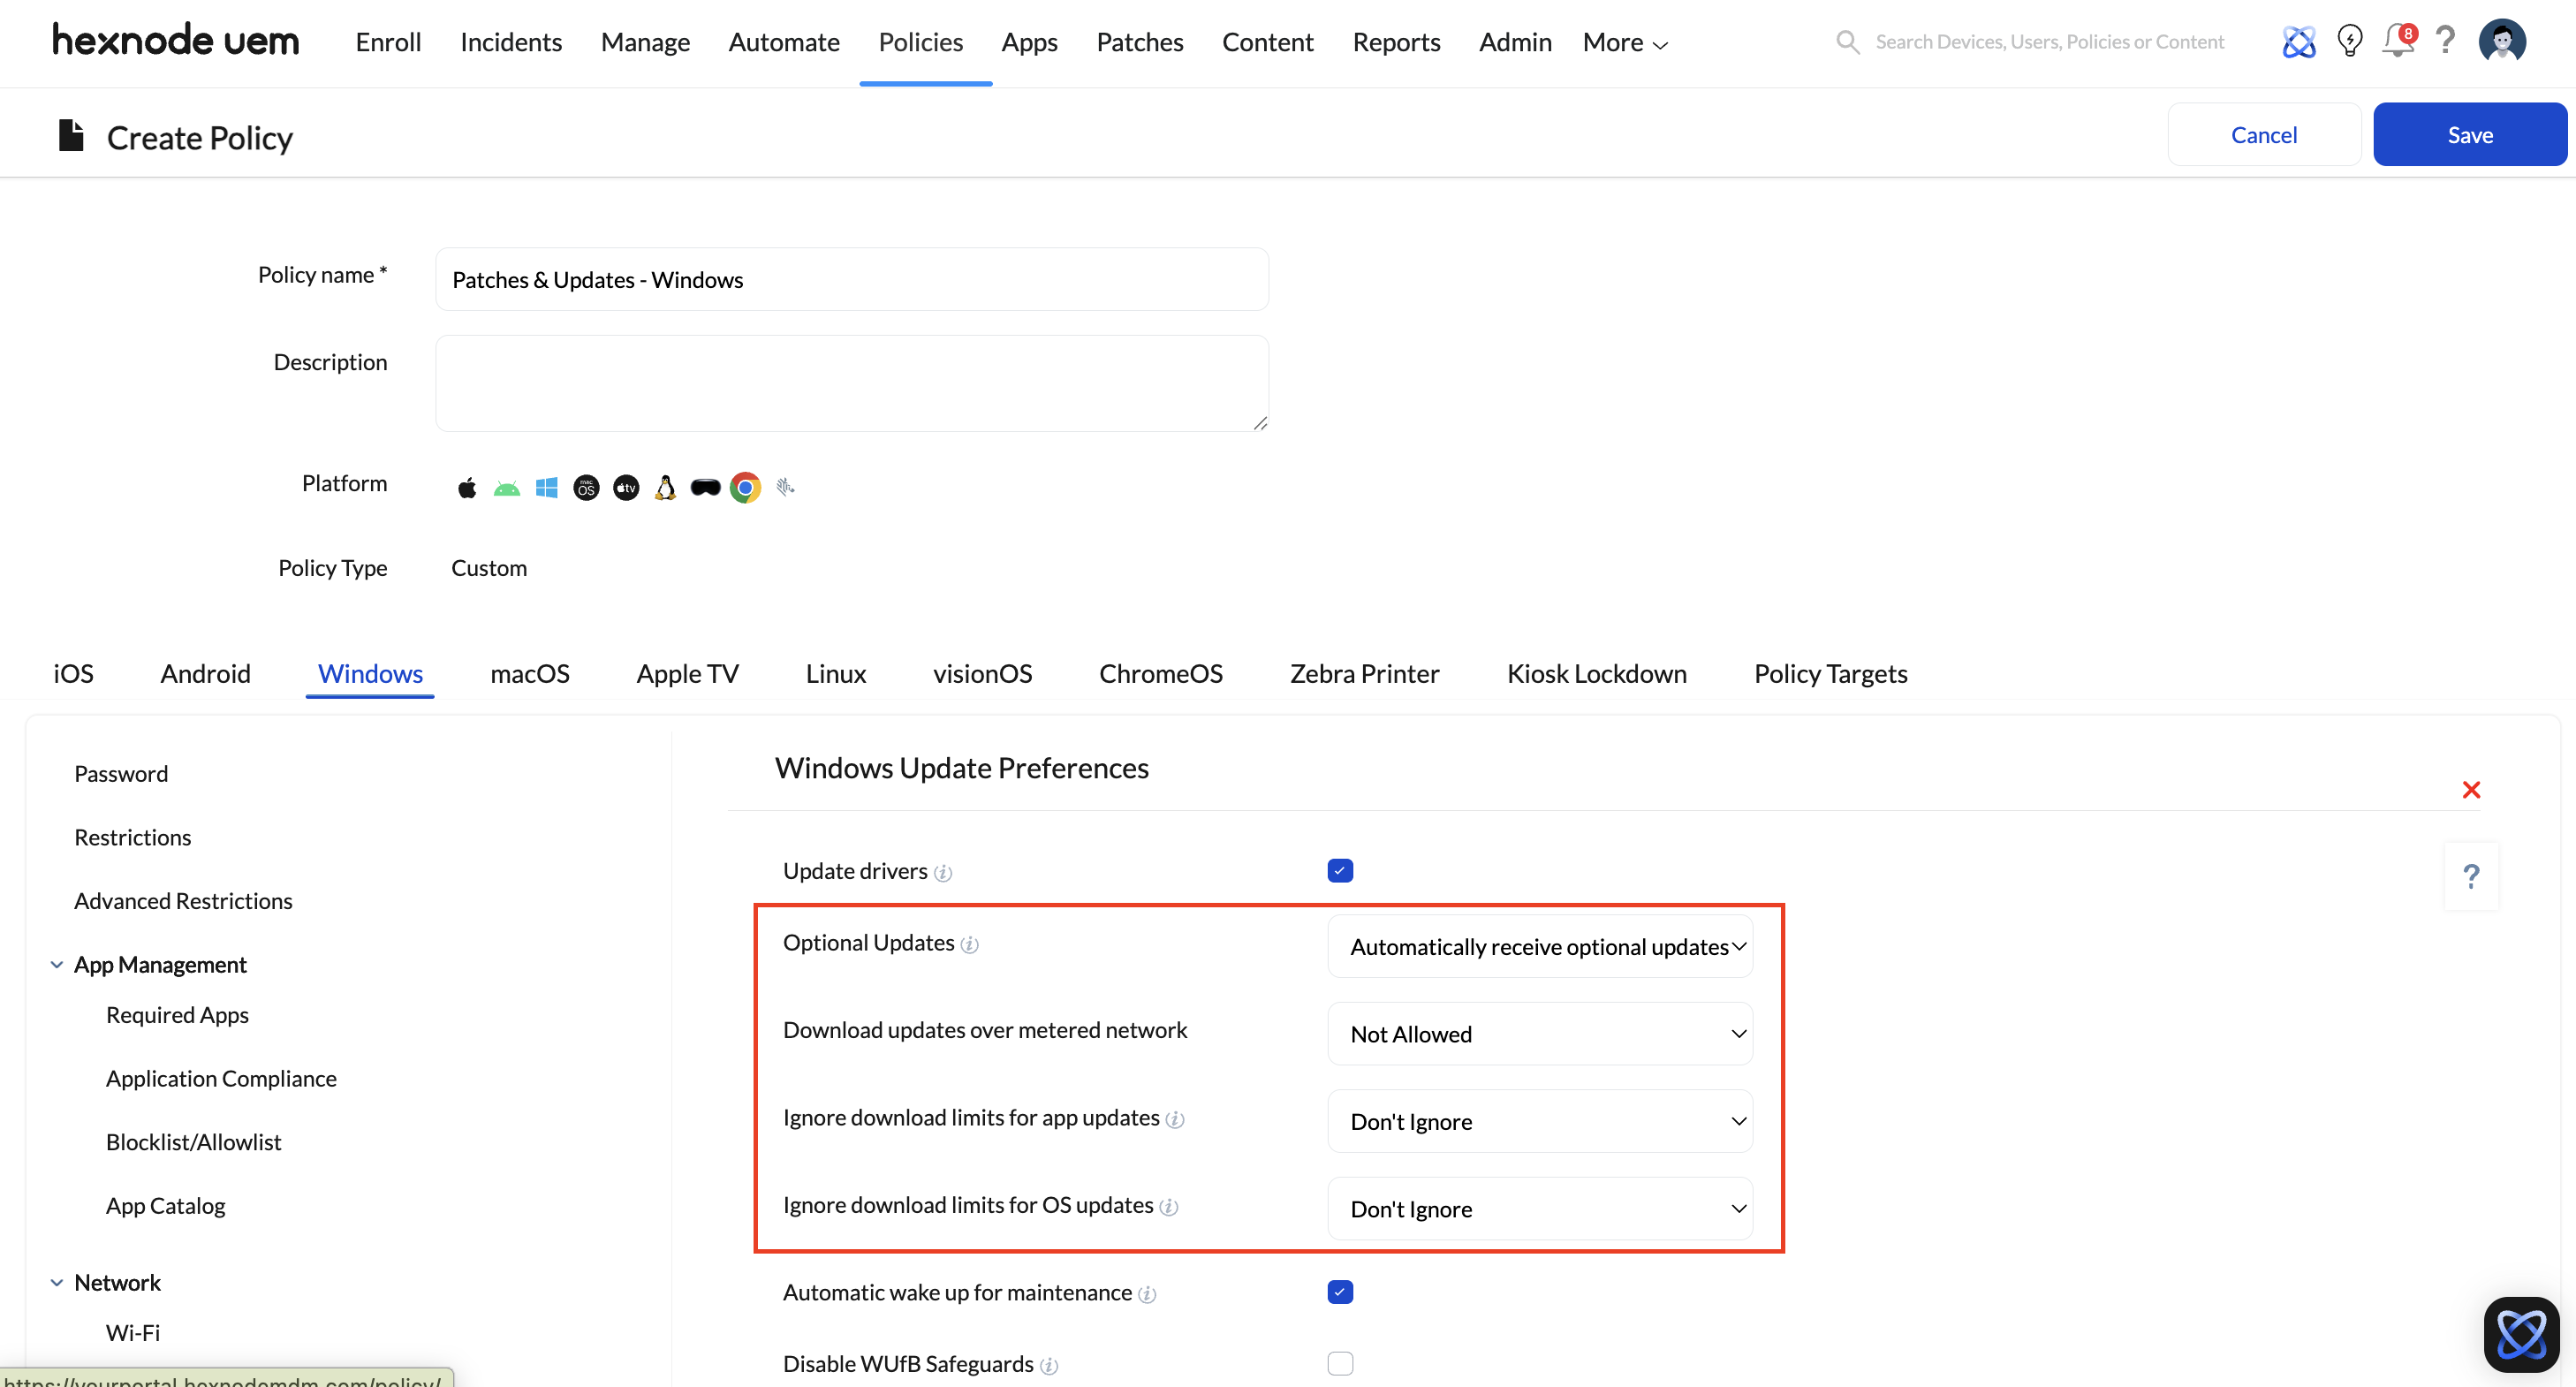Open the Optional Updates dropdown
The image size is (2576, 1387).
(x=1539, y=946)
